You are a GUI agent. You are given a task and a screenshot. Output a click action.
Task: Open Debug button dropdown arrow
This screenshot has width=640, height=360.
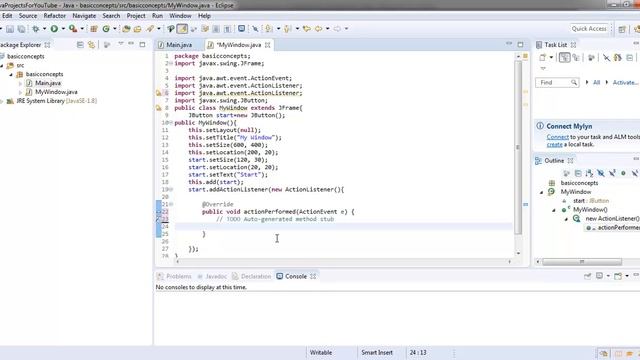pos(44,29)
